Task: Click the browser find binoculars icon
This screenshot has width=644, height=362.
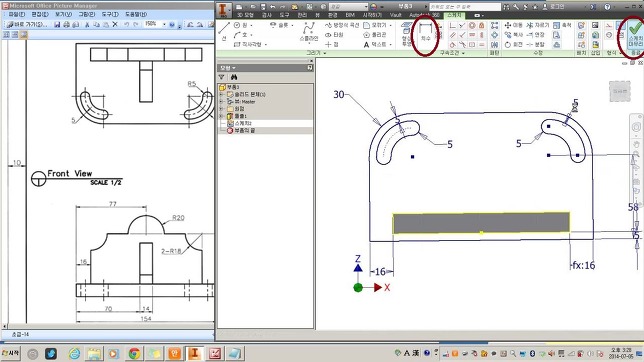Action: click(234, 77)
